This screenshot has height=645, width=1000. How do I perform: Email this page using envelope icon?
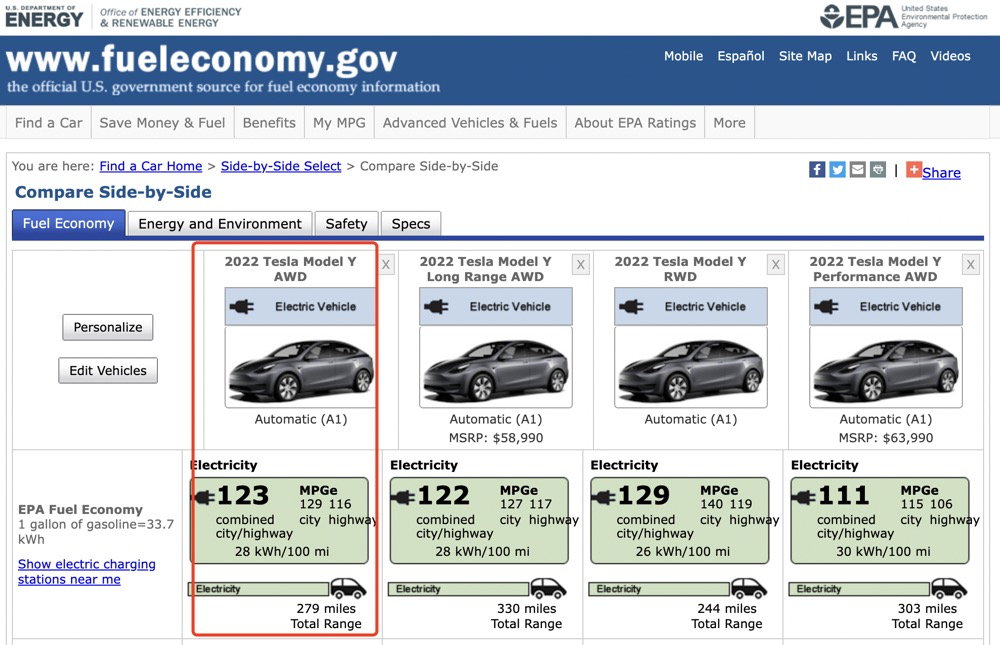point(858,170)
